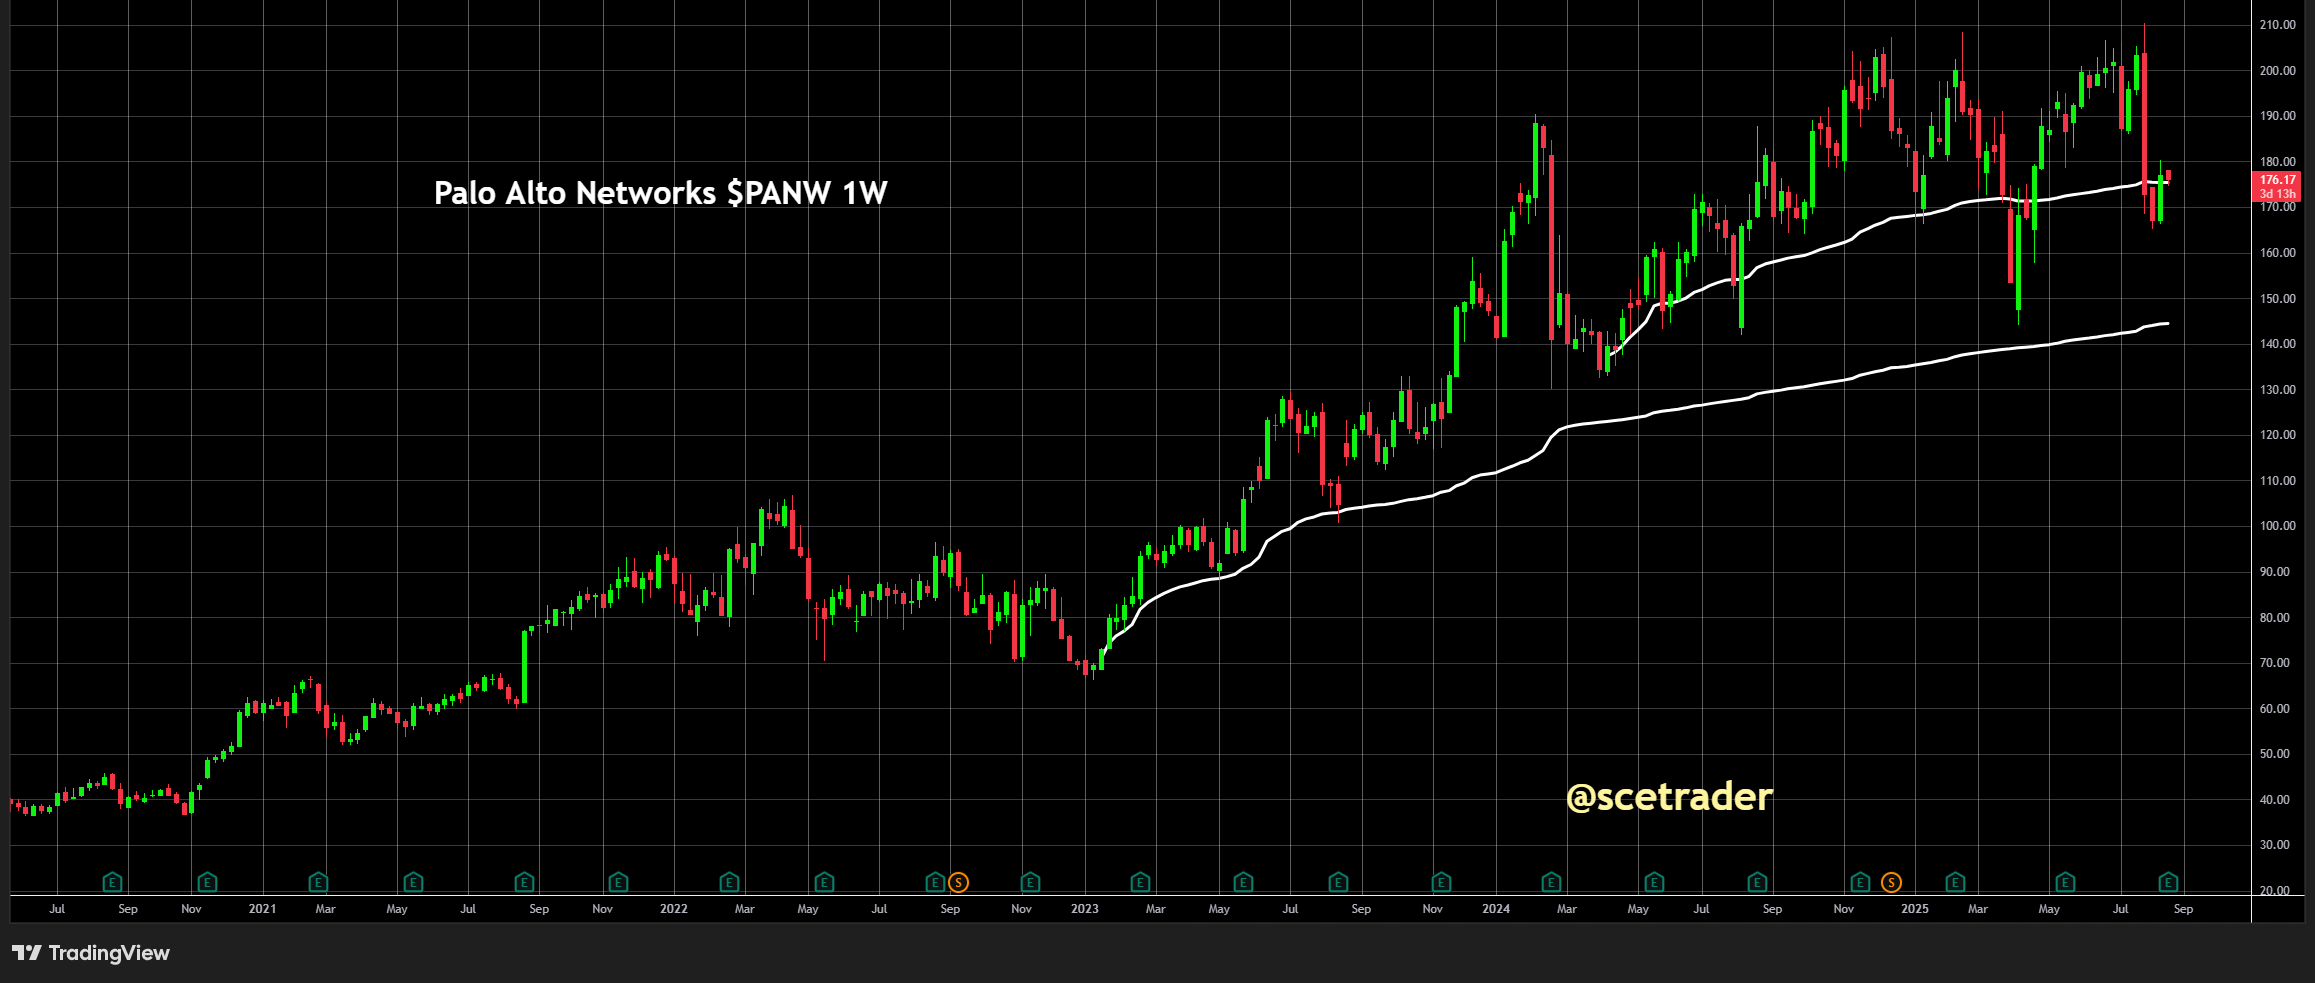Screen dimensions: 2315x983
Task: Open the May 2024 earnings marker
Action: click(1654, 882)
